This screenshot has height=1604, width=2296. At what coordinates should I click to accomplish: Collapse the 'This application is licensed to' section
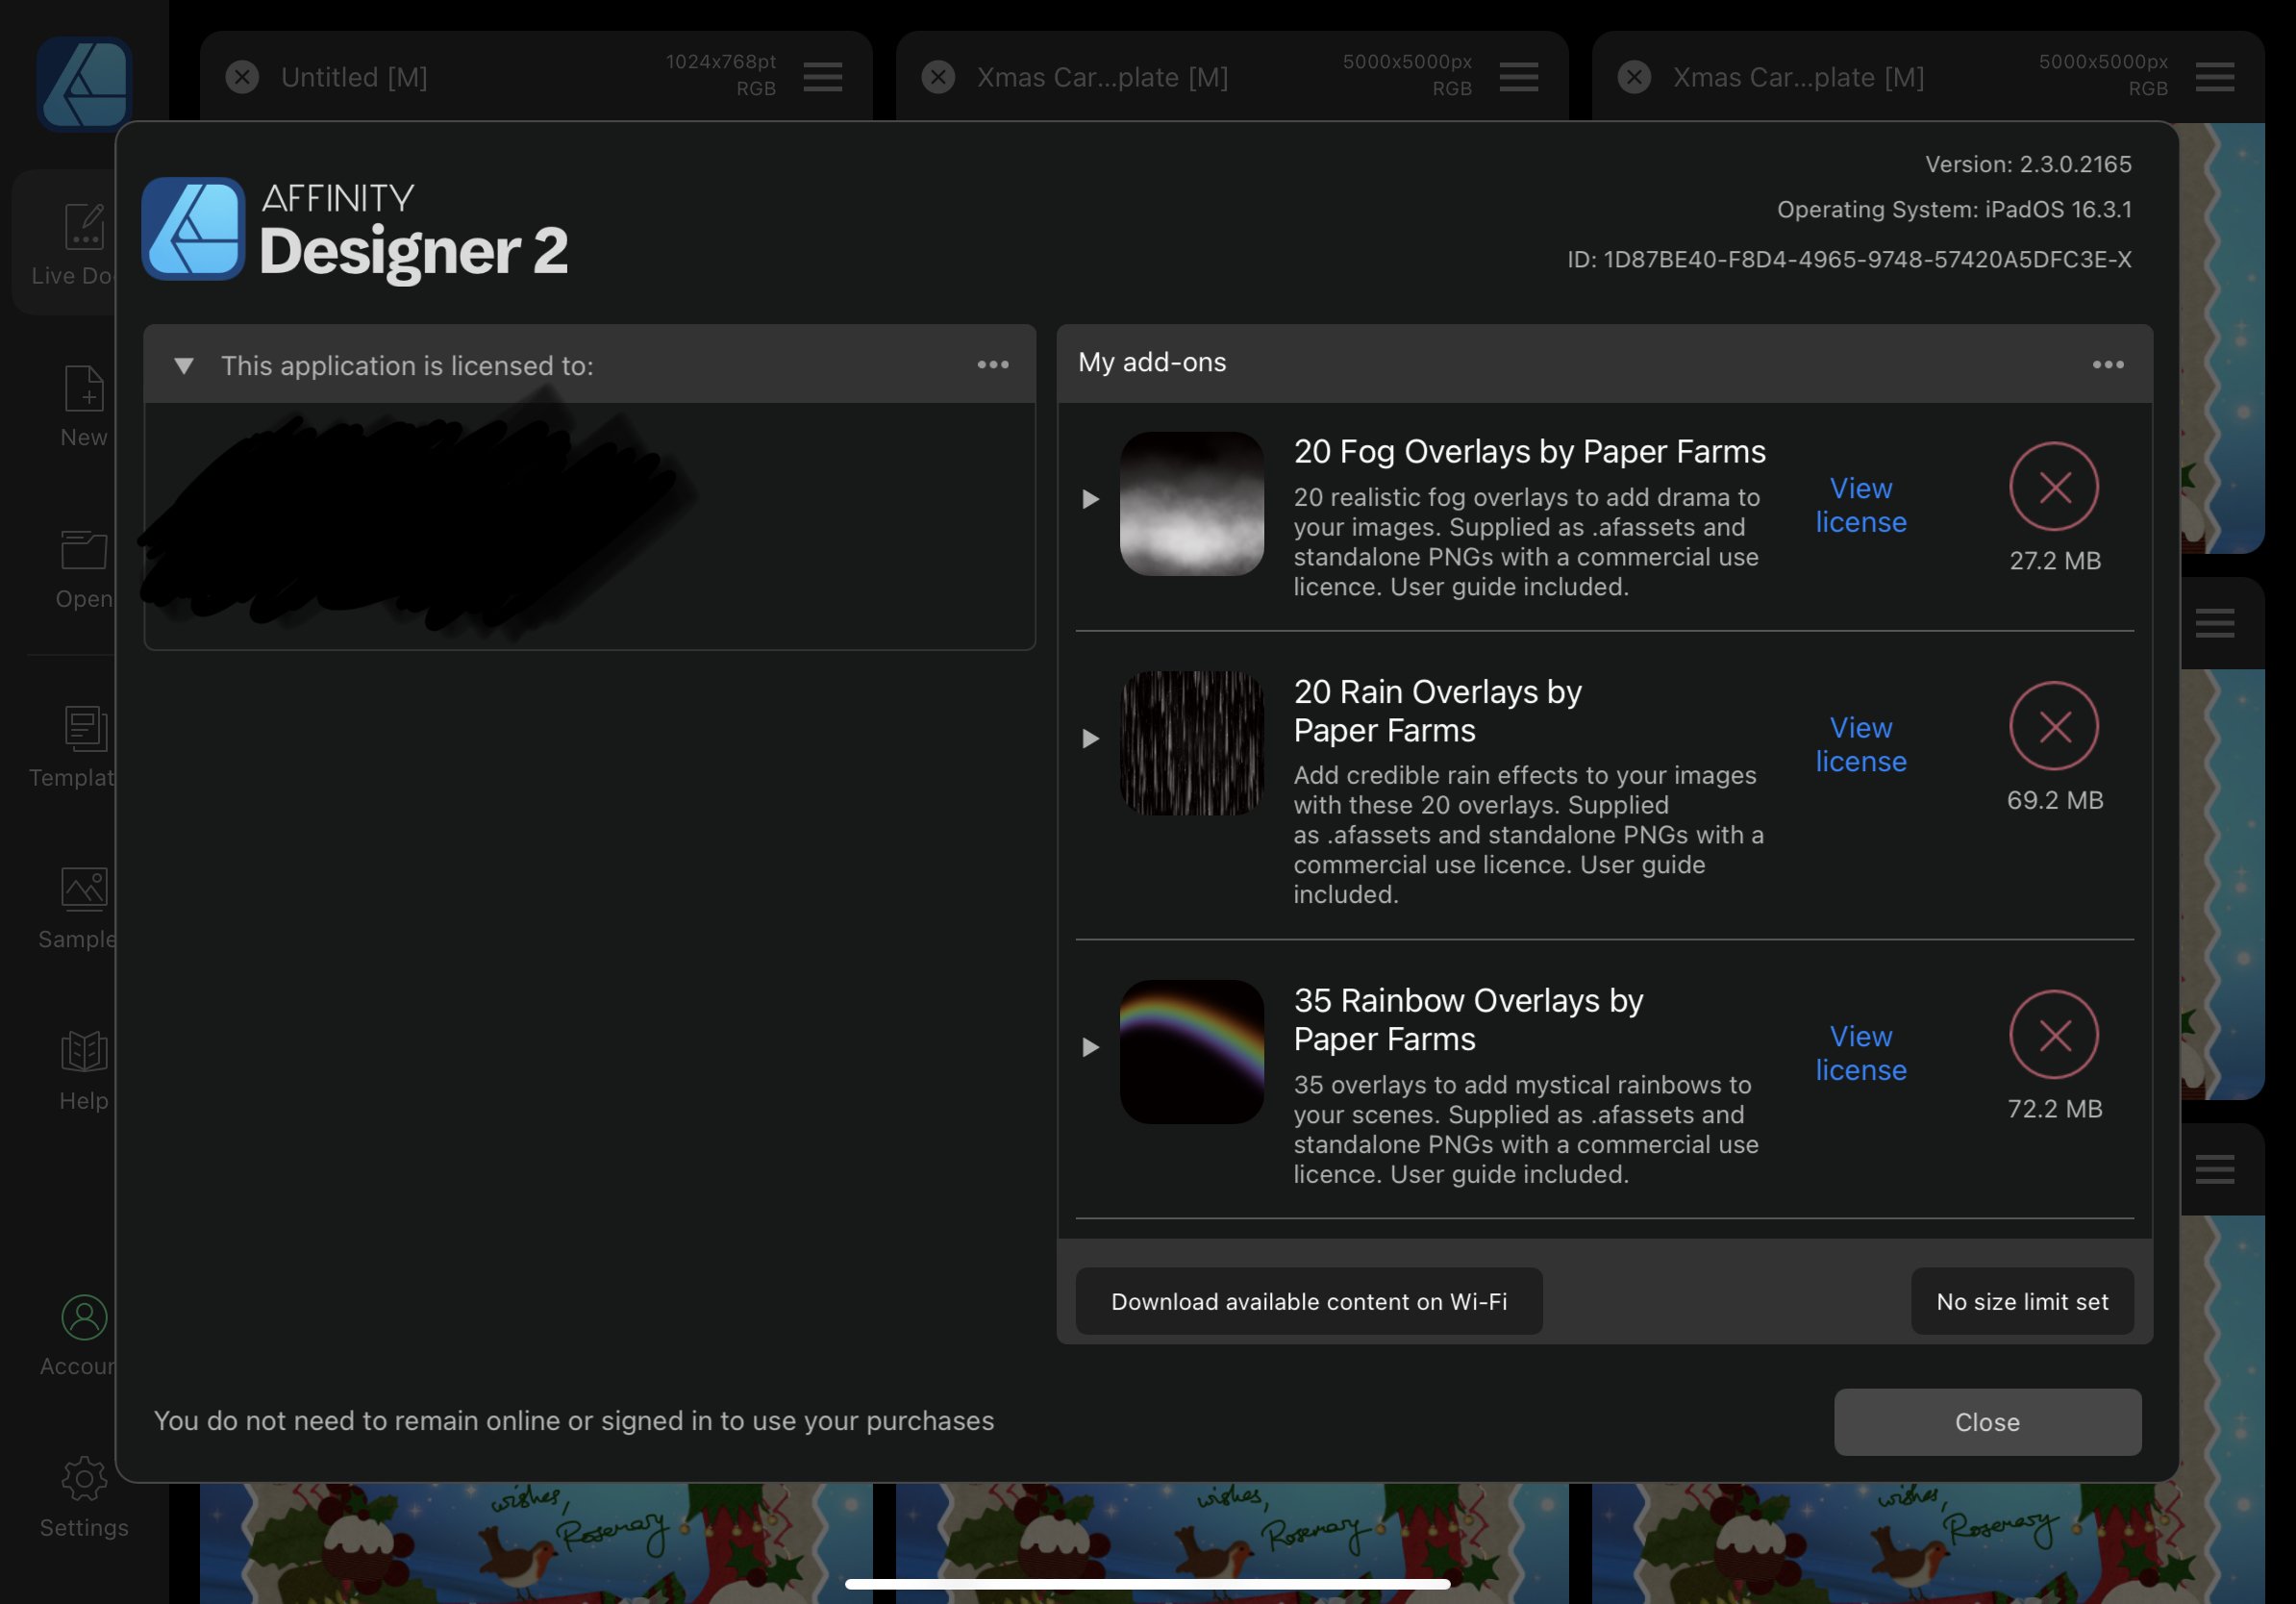click(183, 365)
